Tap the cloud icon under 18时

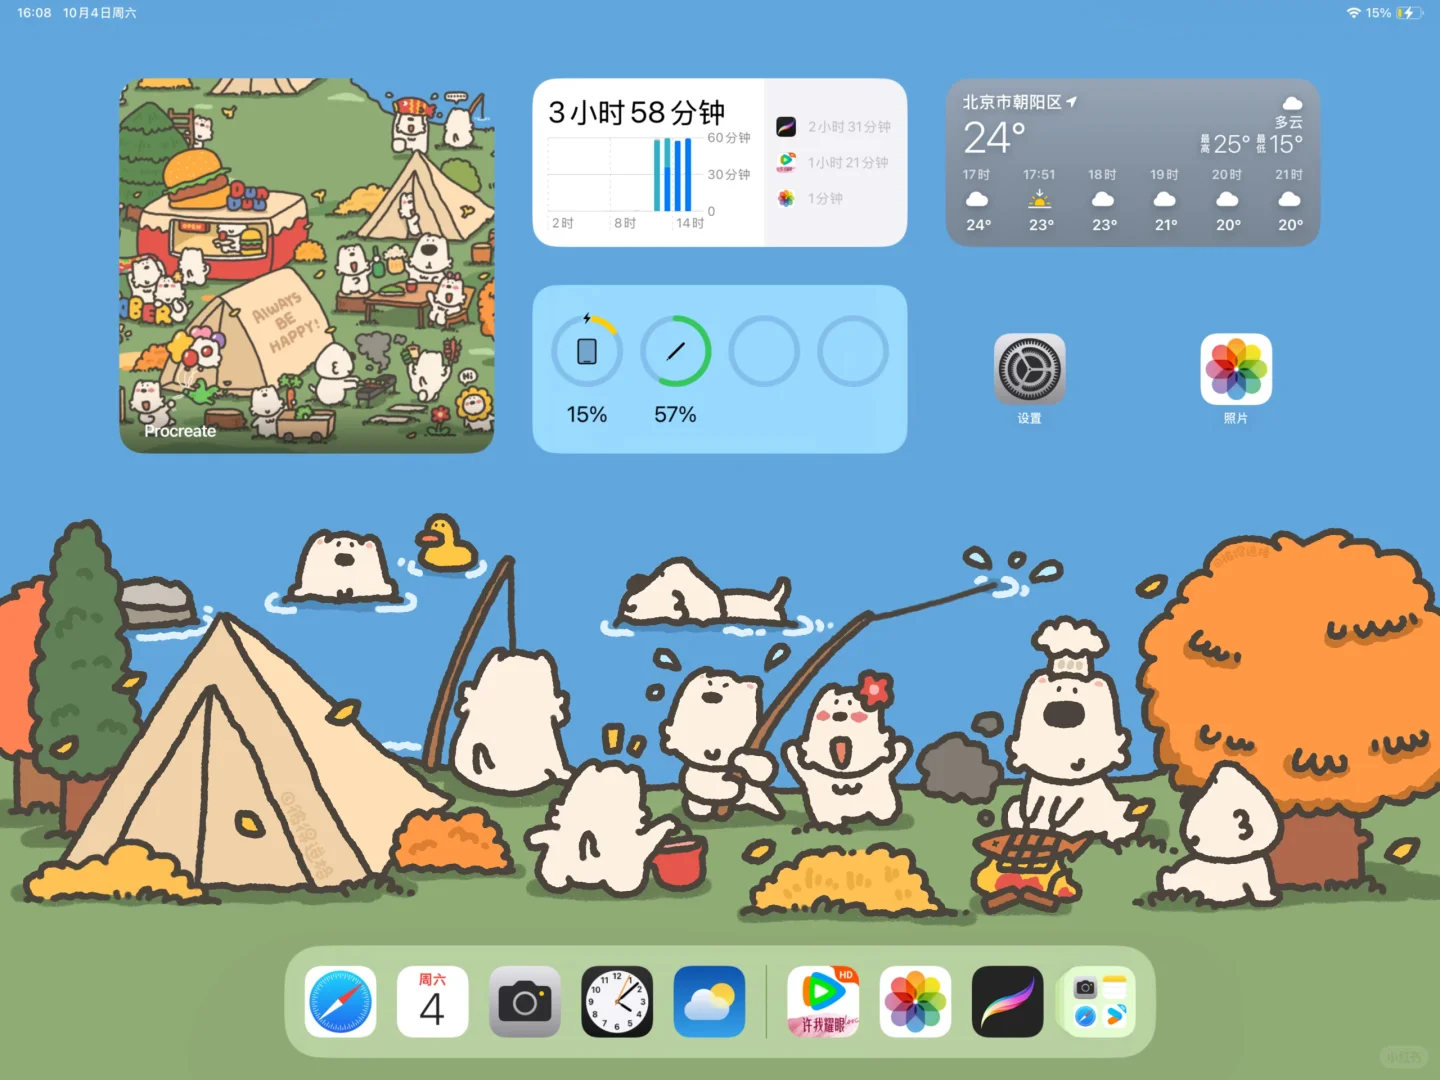pos(1103,199)
